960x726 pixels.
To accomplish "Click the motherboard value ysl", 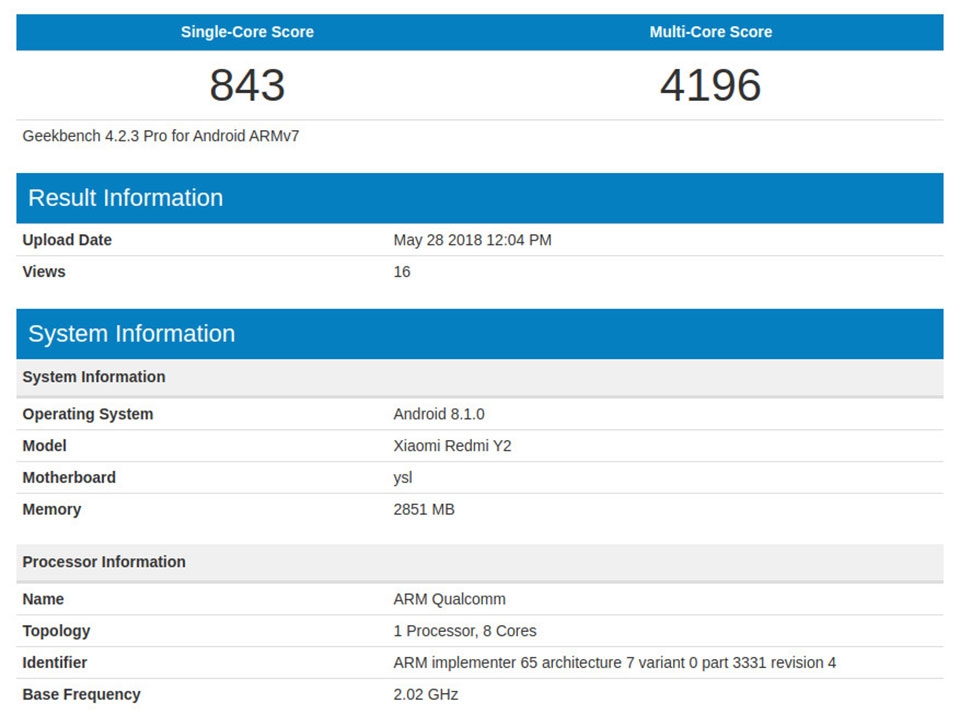I will [403, 478].
